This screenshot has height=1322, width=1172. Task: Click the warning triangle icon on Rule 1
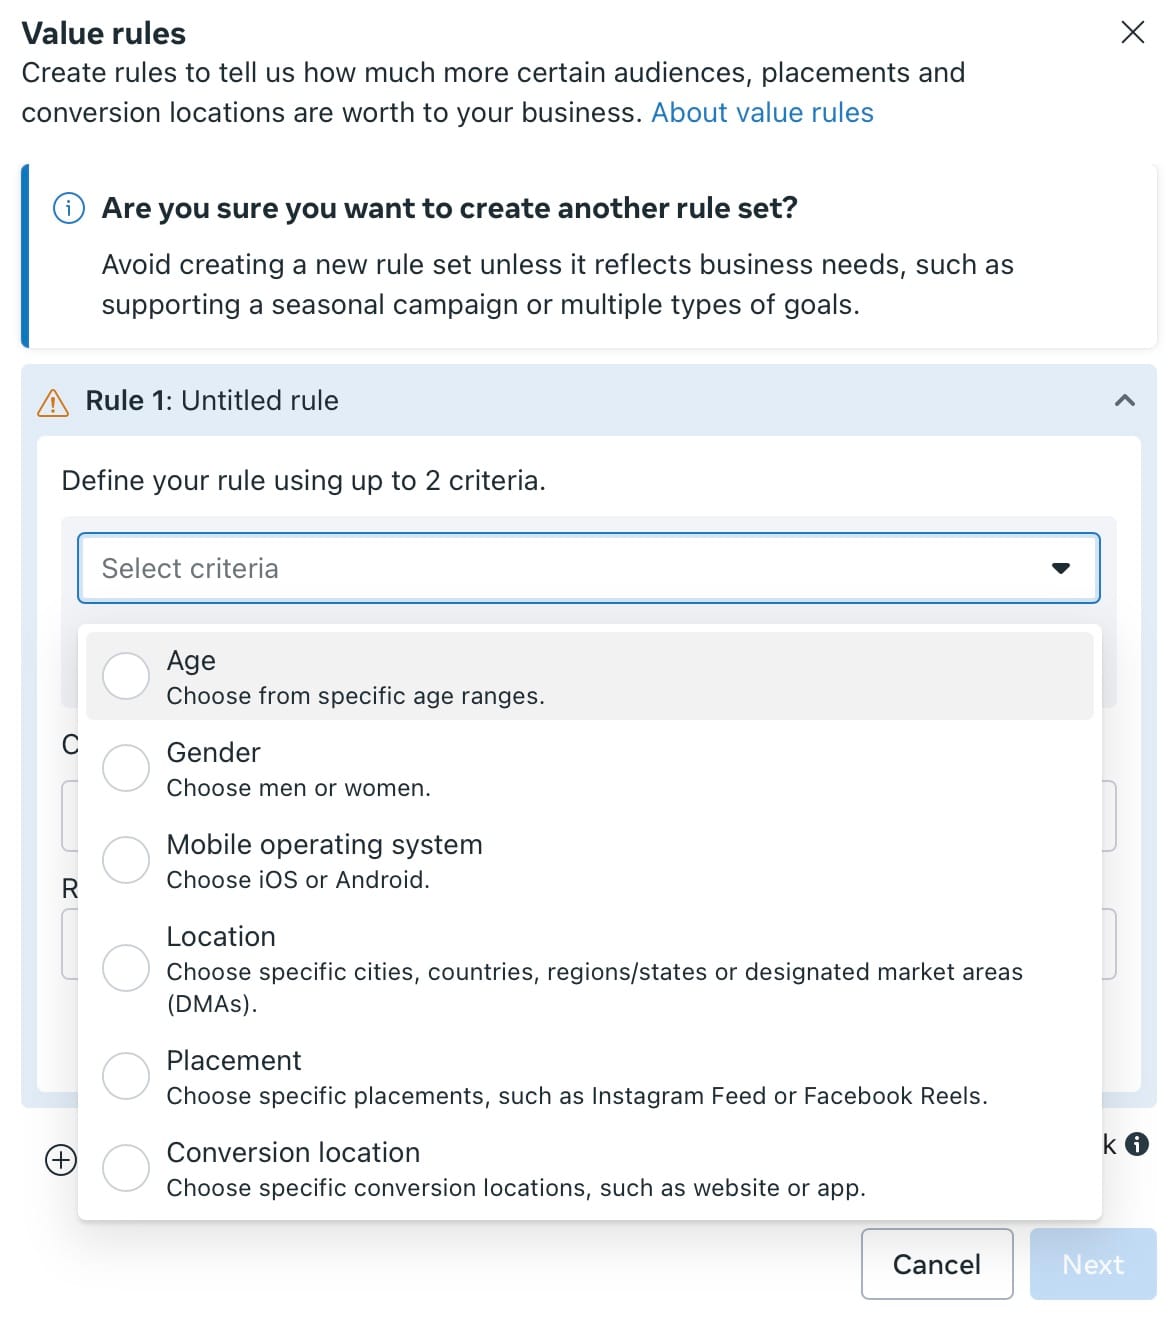coord(53,402)
